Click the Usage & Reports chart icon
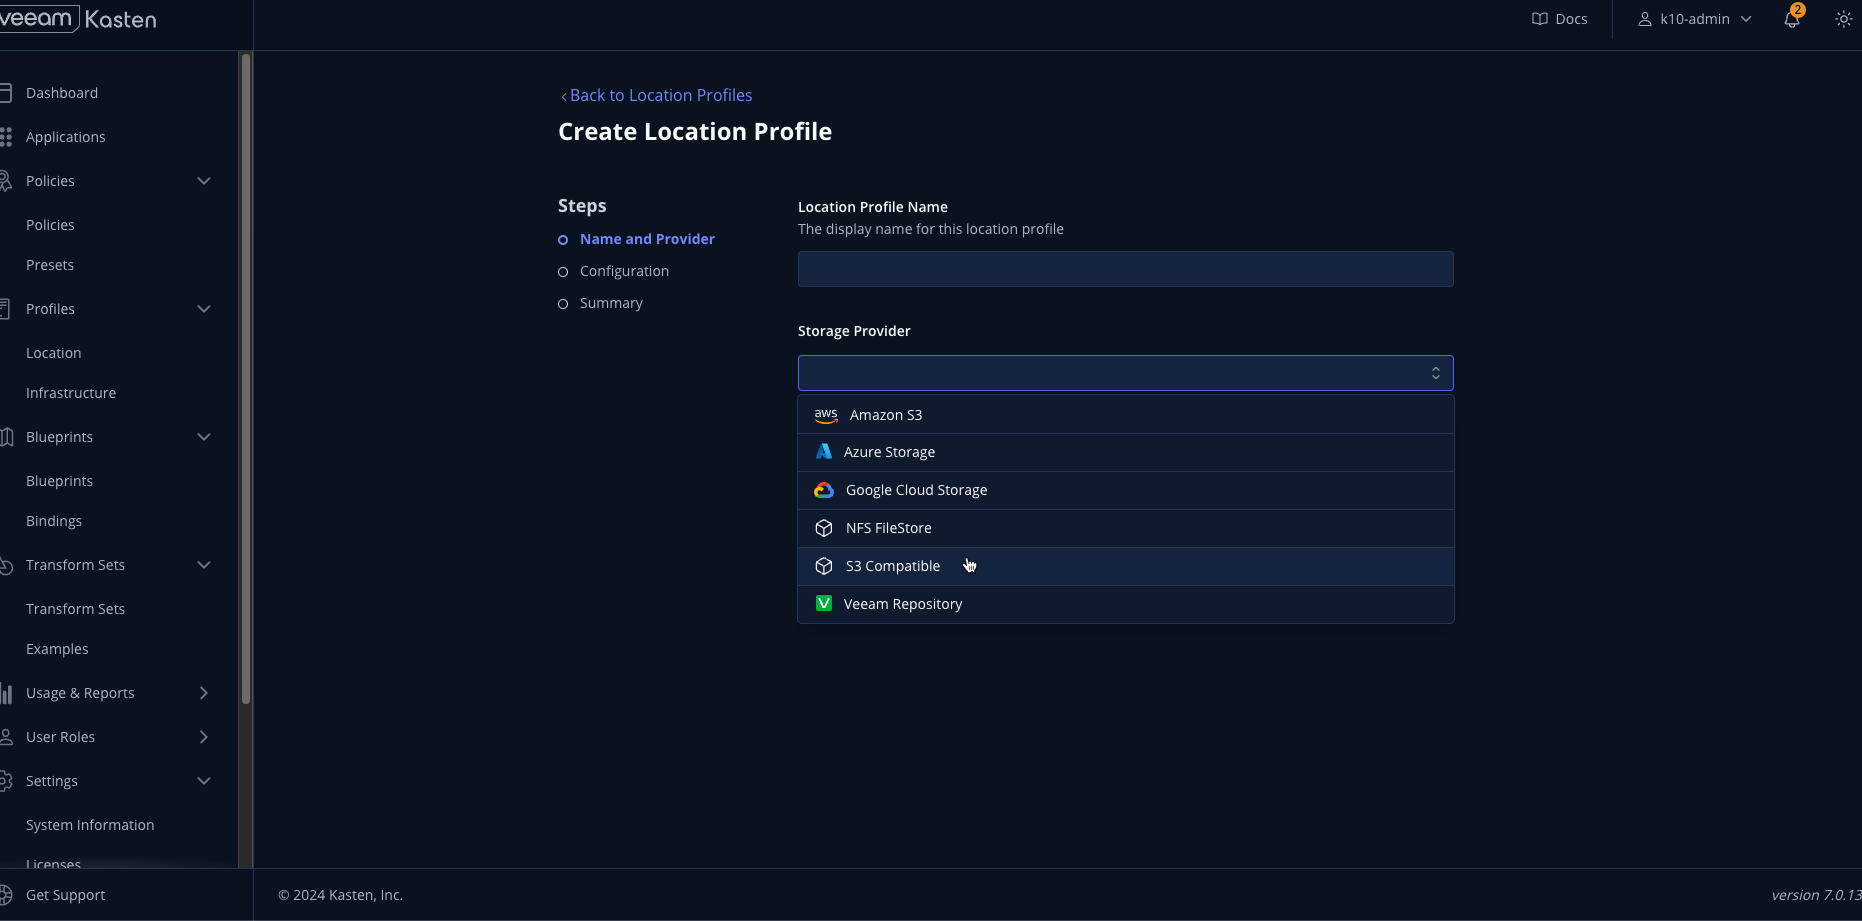 pyautogui.click(x=6, y=693)
